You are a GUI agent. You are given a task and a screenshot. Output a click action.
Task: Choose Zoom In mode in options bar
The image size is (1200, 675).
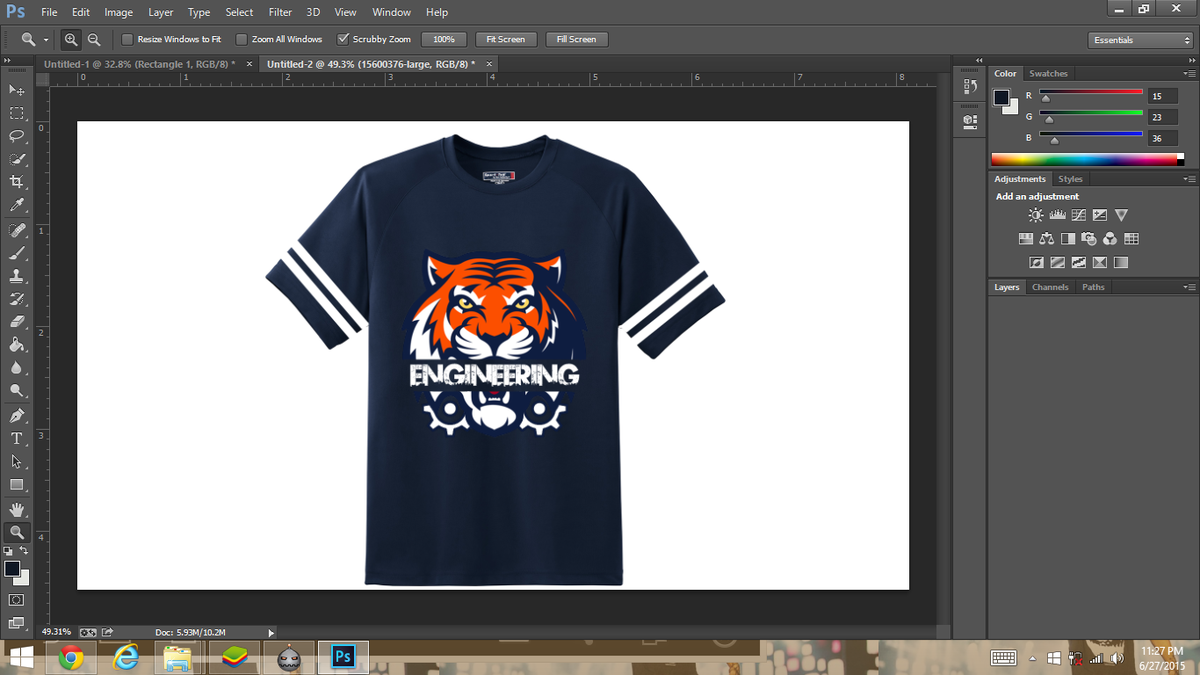coord(71,39)
